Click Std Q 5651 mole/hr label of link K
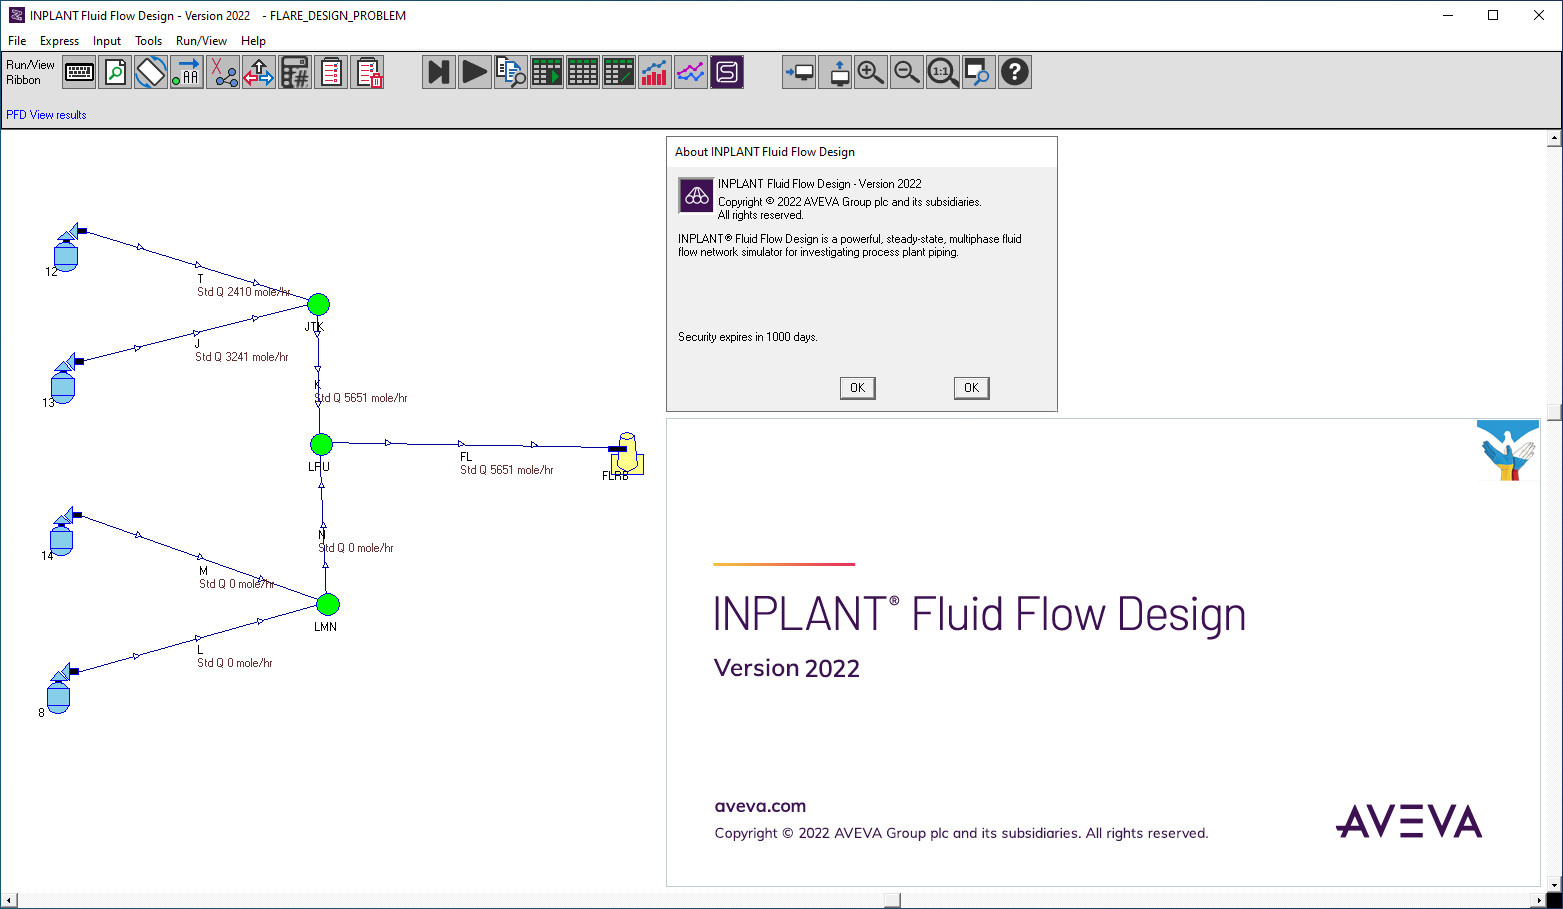 click(362, 398)
